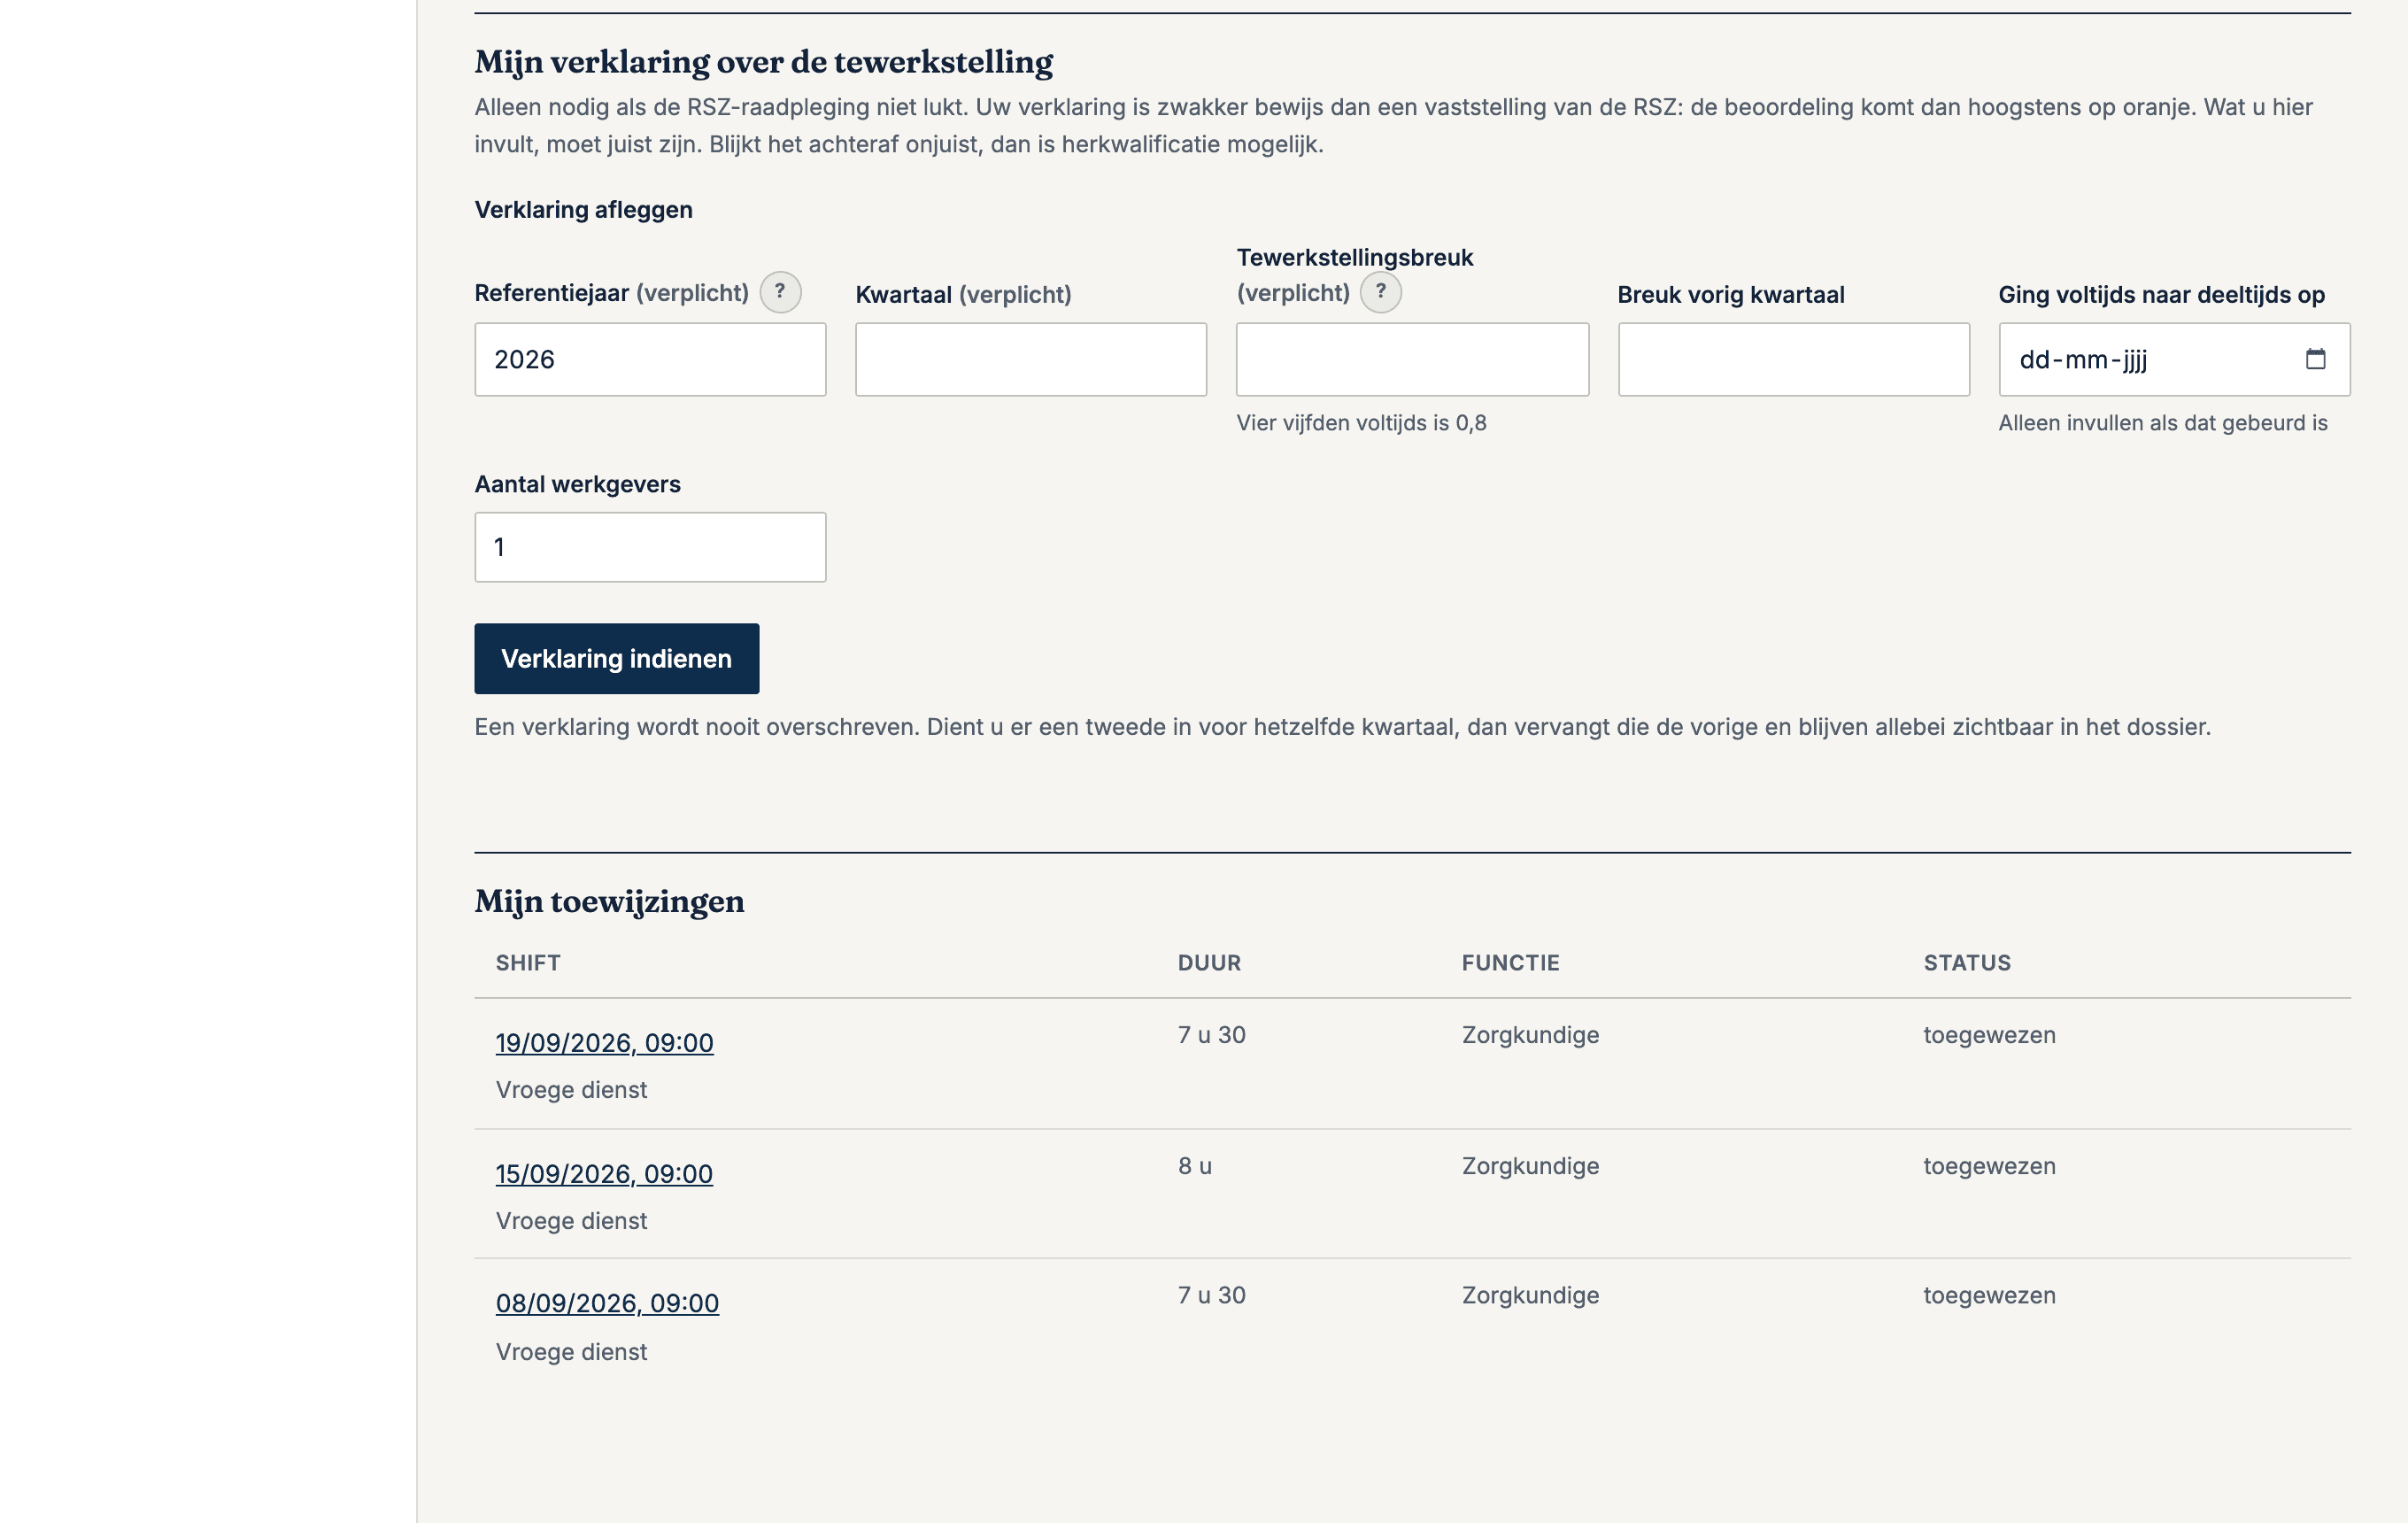
Task: Open the Referentiejaar help tooltip icon
Action: (780, 292)
